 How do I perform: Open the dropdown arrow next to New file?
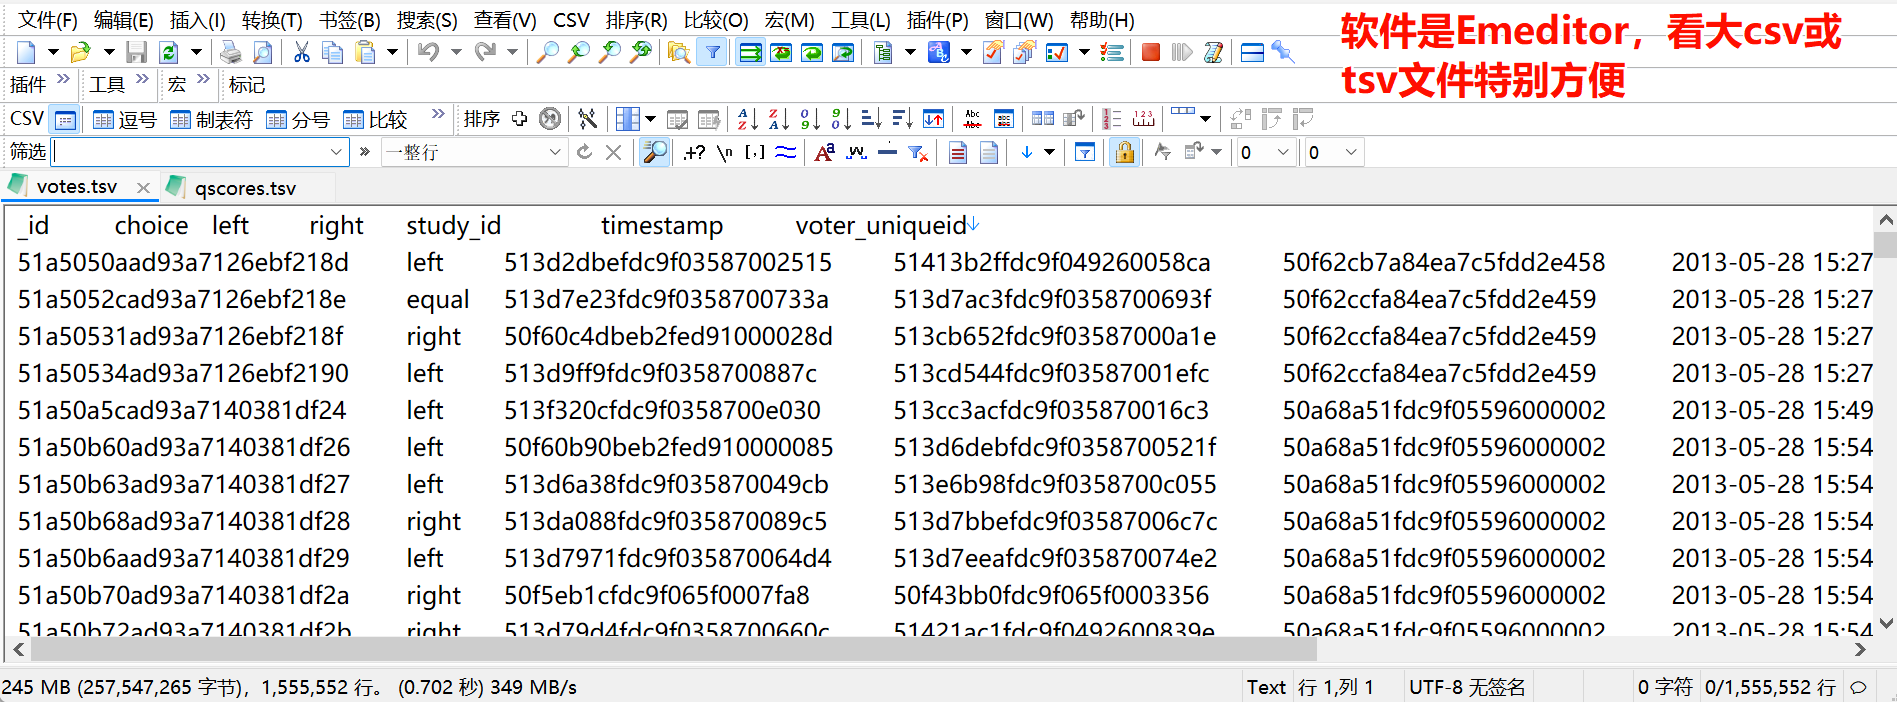(53, 52)
